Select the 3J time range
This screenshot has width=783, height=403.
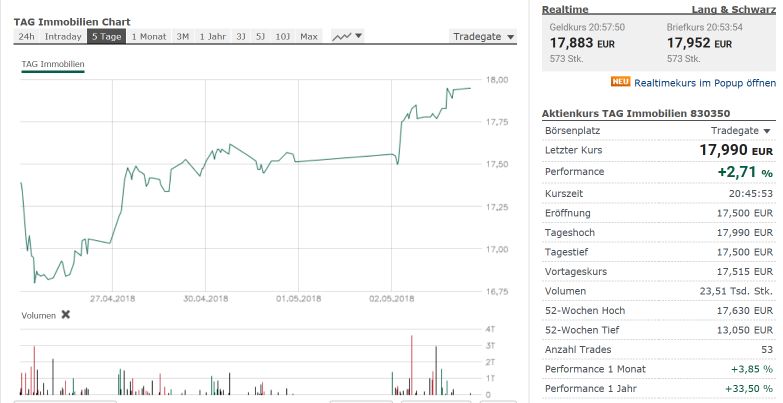[x=240, y=37]
